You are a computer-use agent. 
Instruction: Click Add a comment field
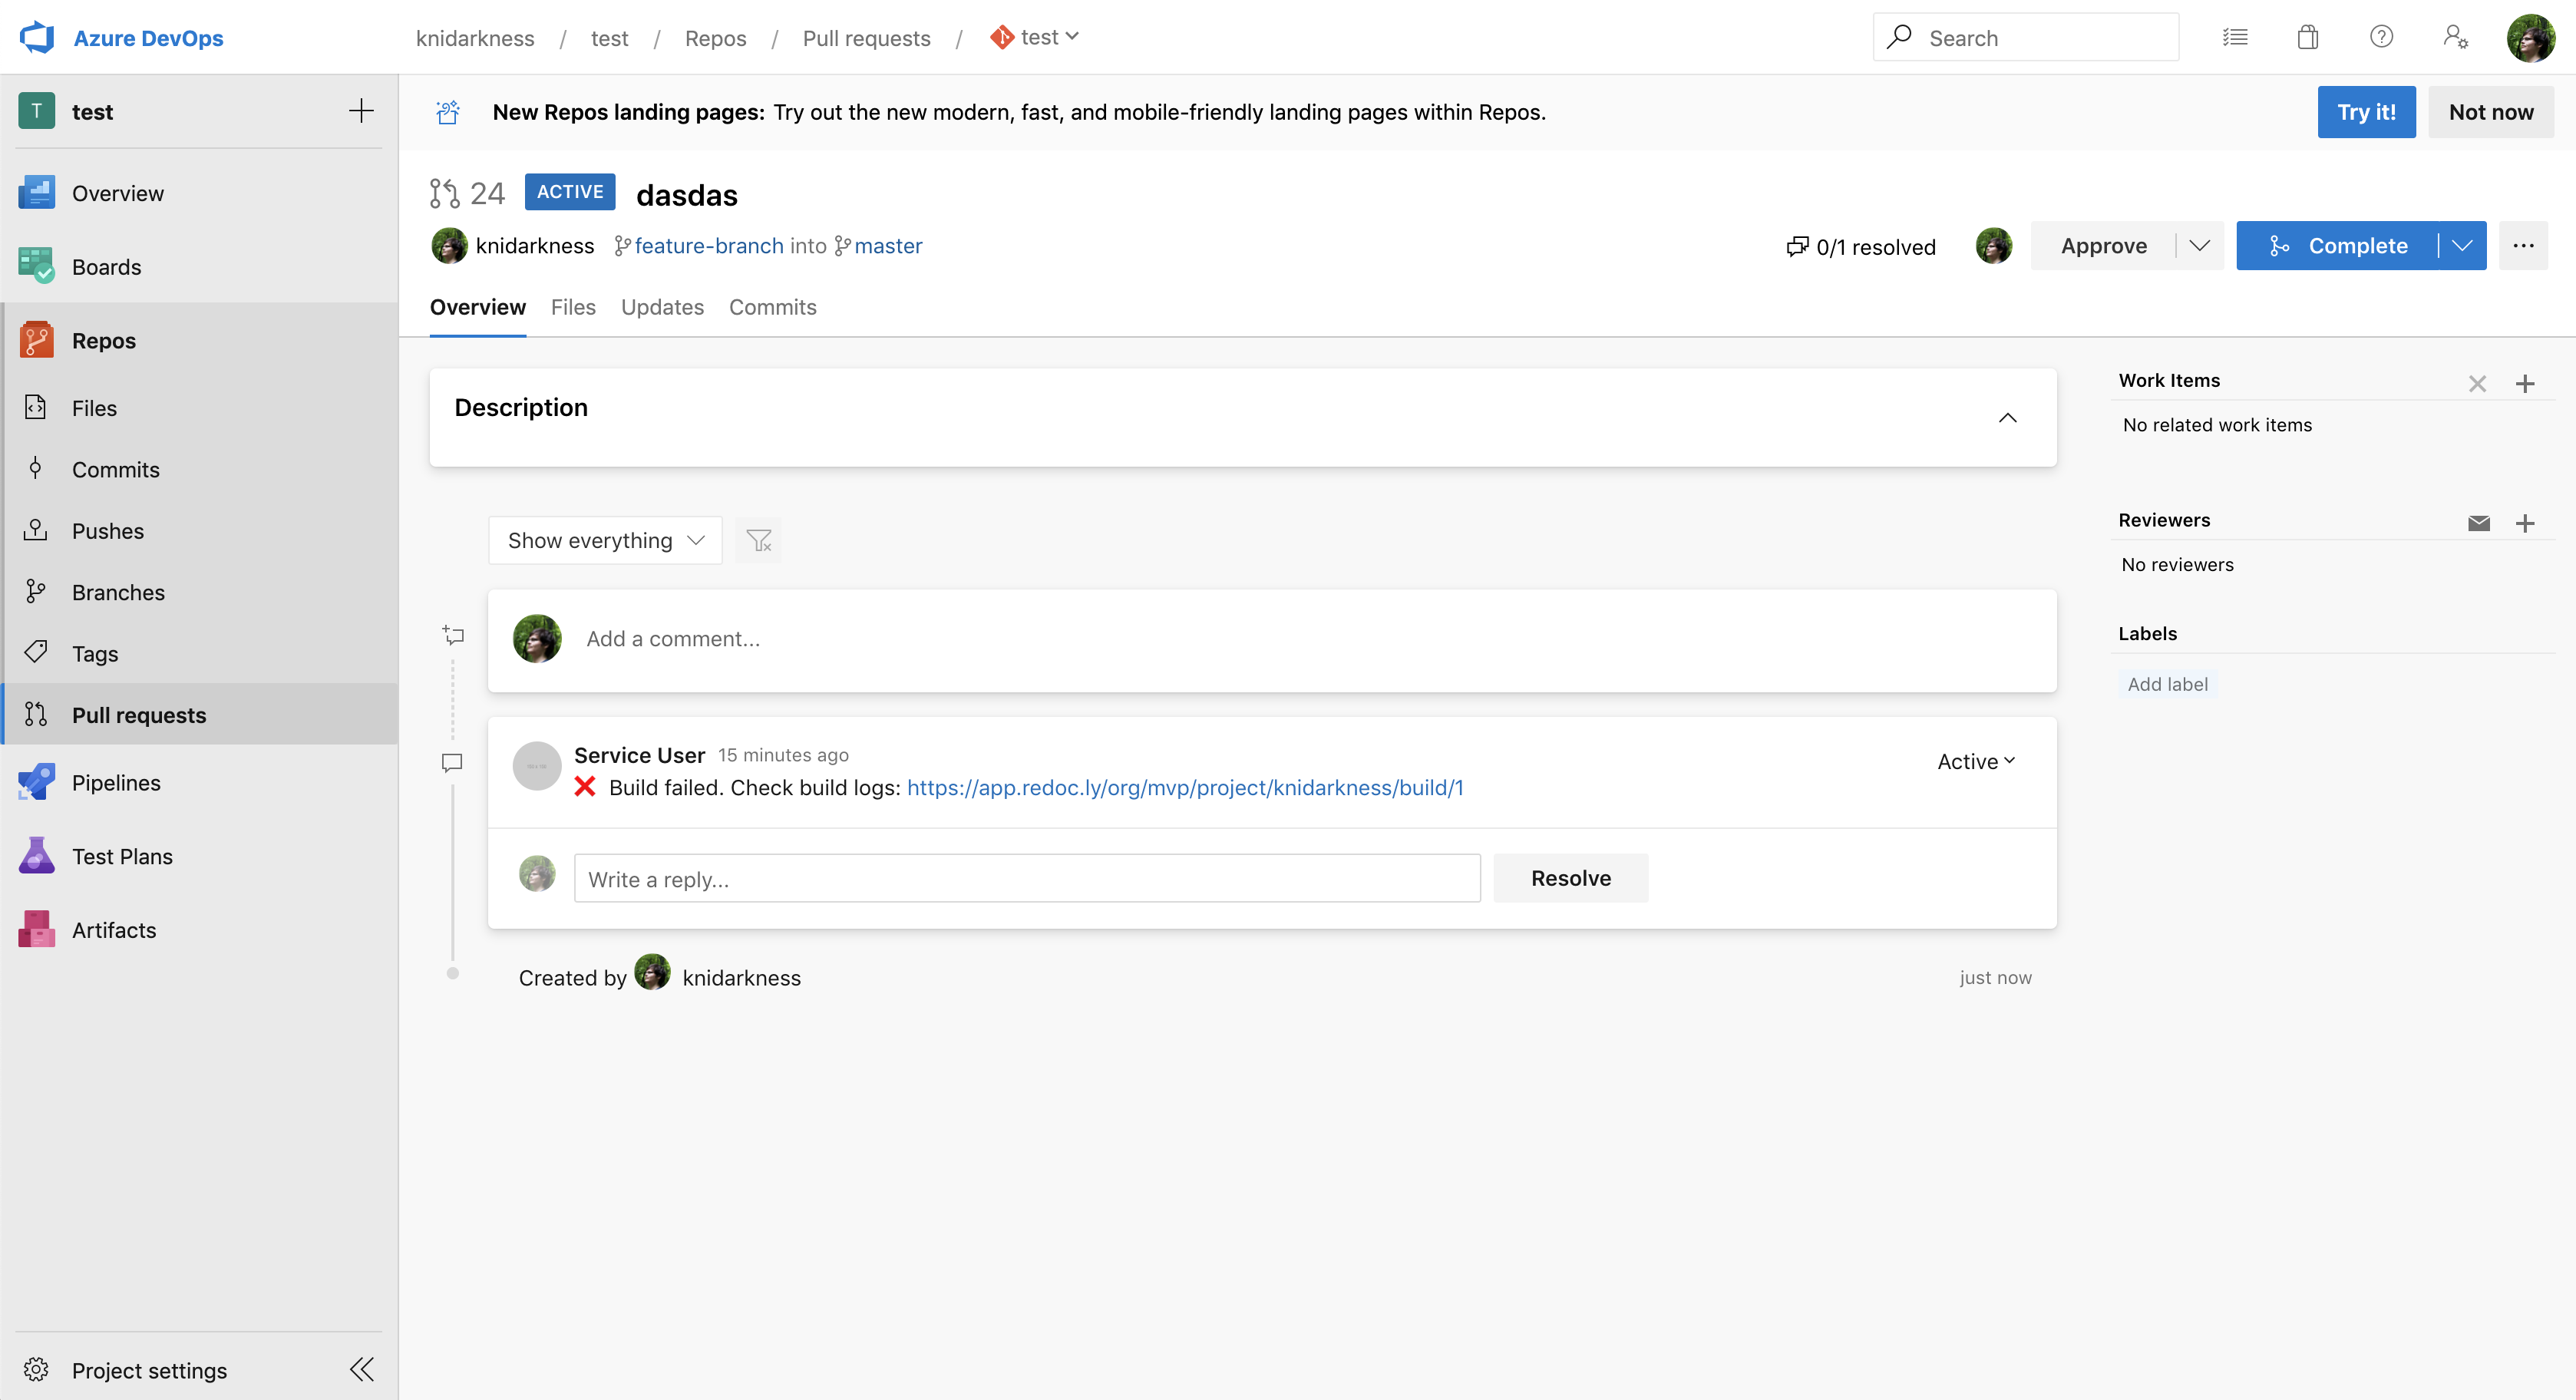1271,639
